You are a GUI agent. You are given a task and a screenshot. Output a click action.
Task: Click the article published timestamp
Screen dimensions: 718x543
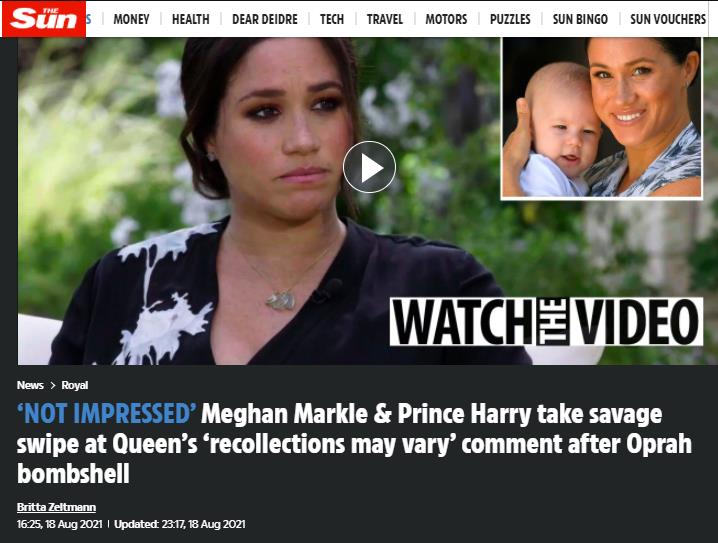60,524
